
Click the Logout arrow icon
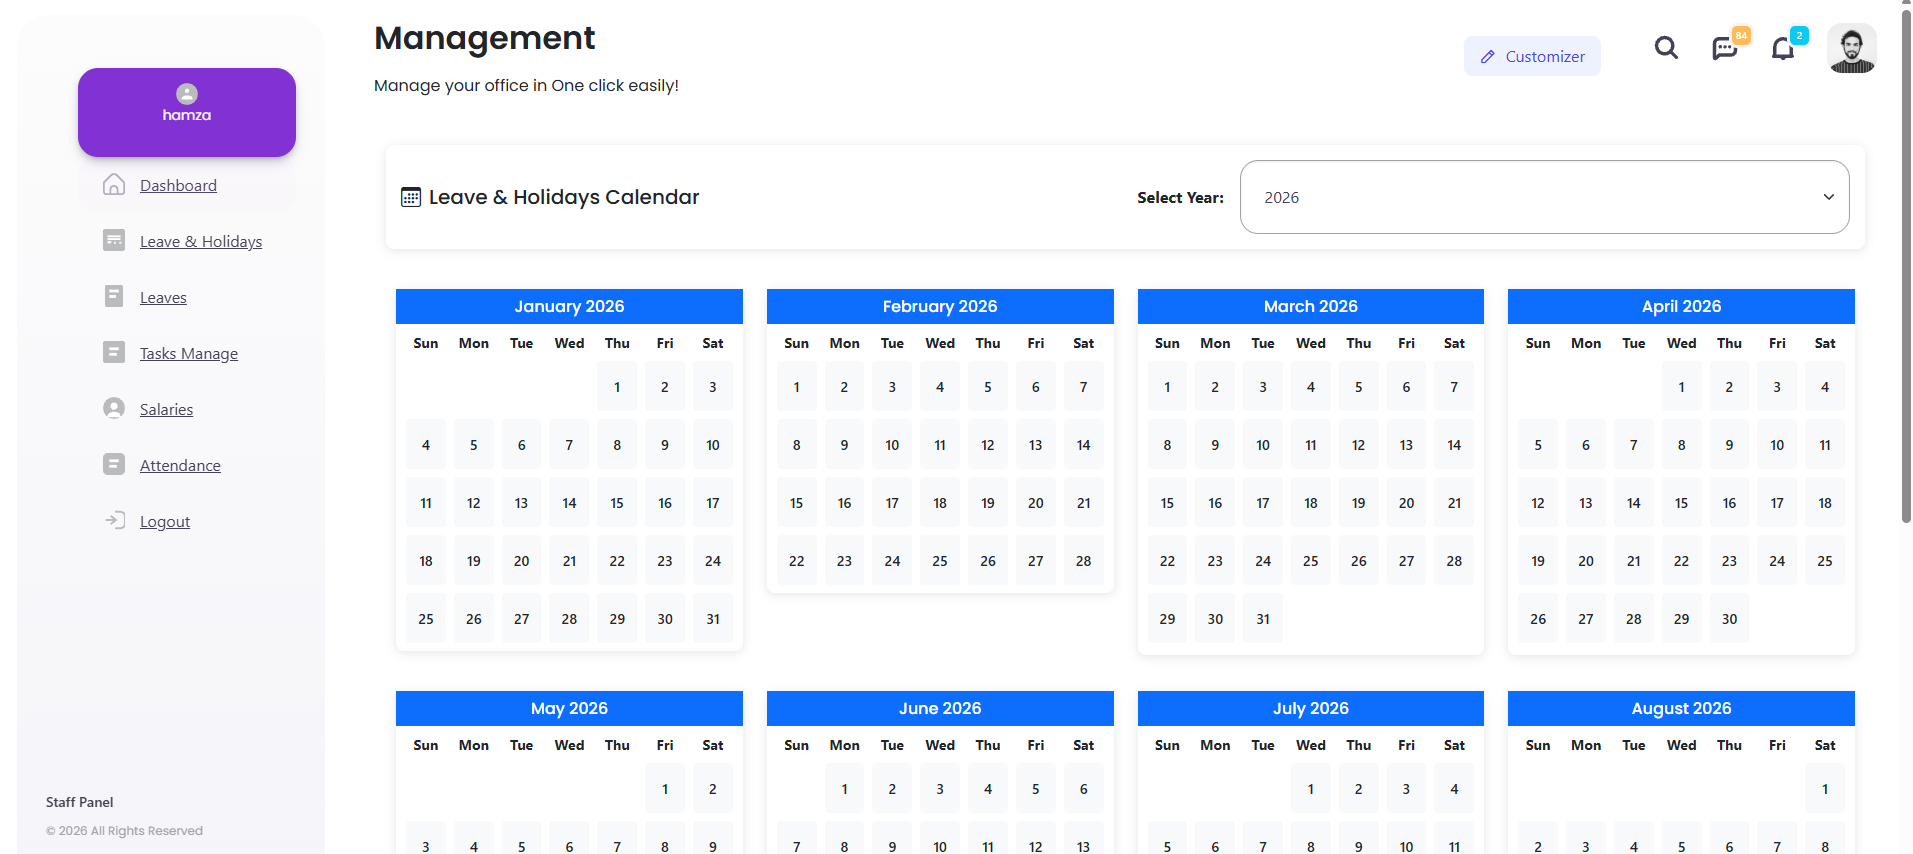coord(115,520)
